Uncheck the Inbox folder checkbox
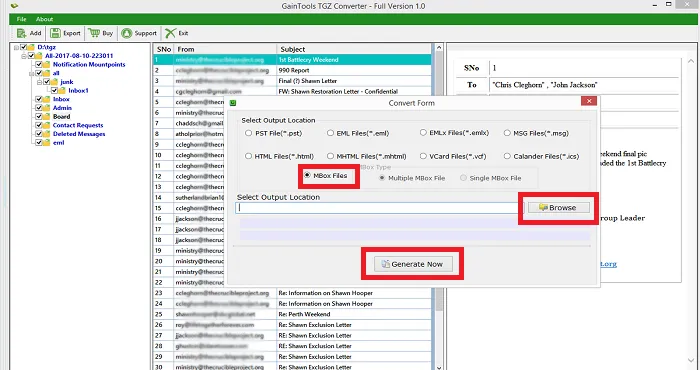700x370 pixels. click(x=39, y=100)
